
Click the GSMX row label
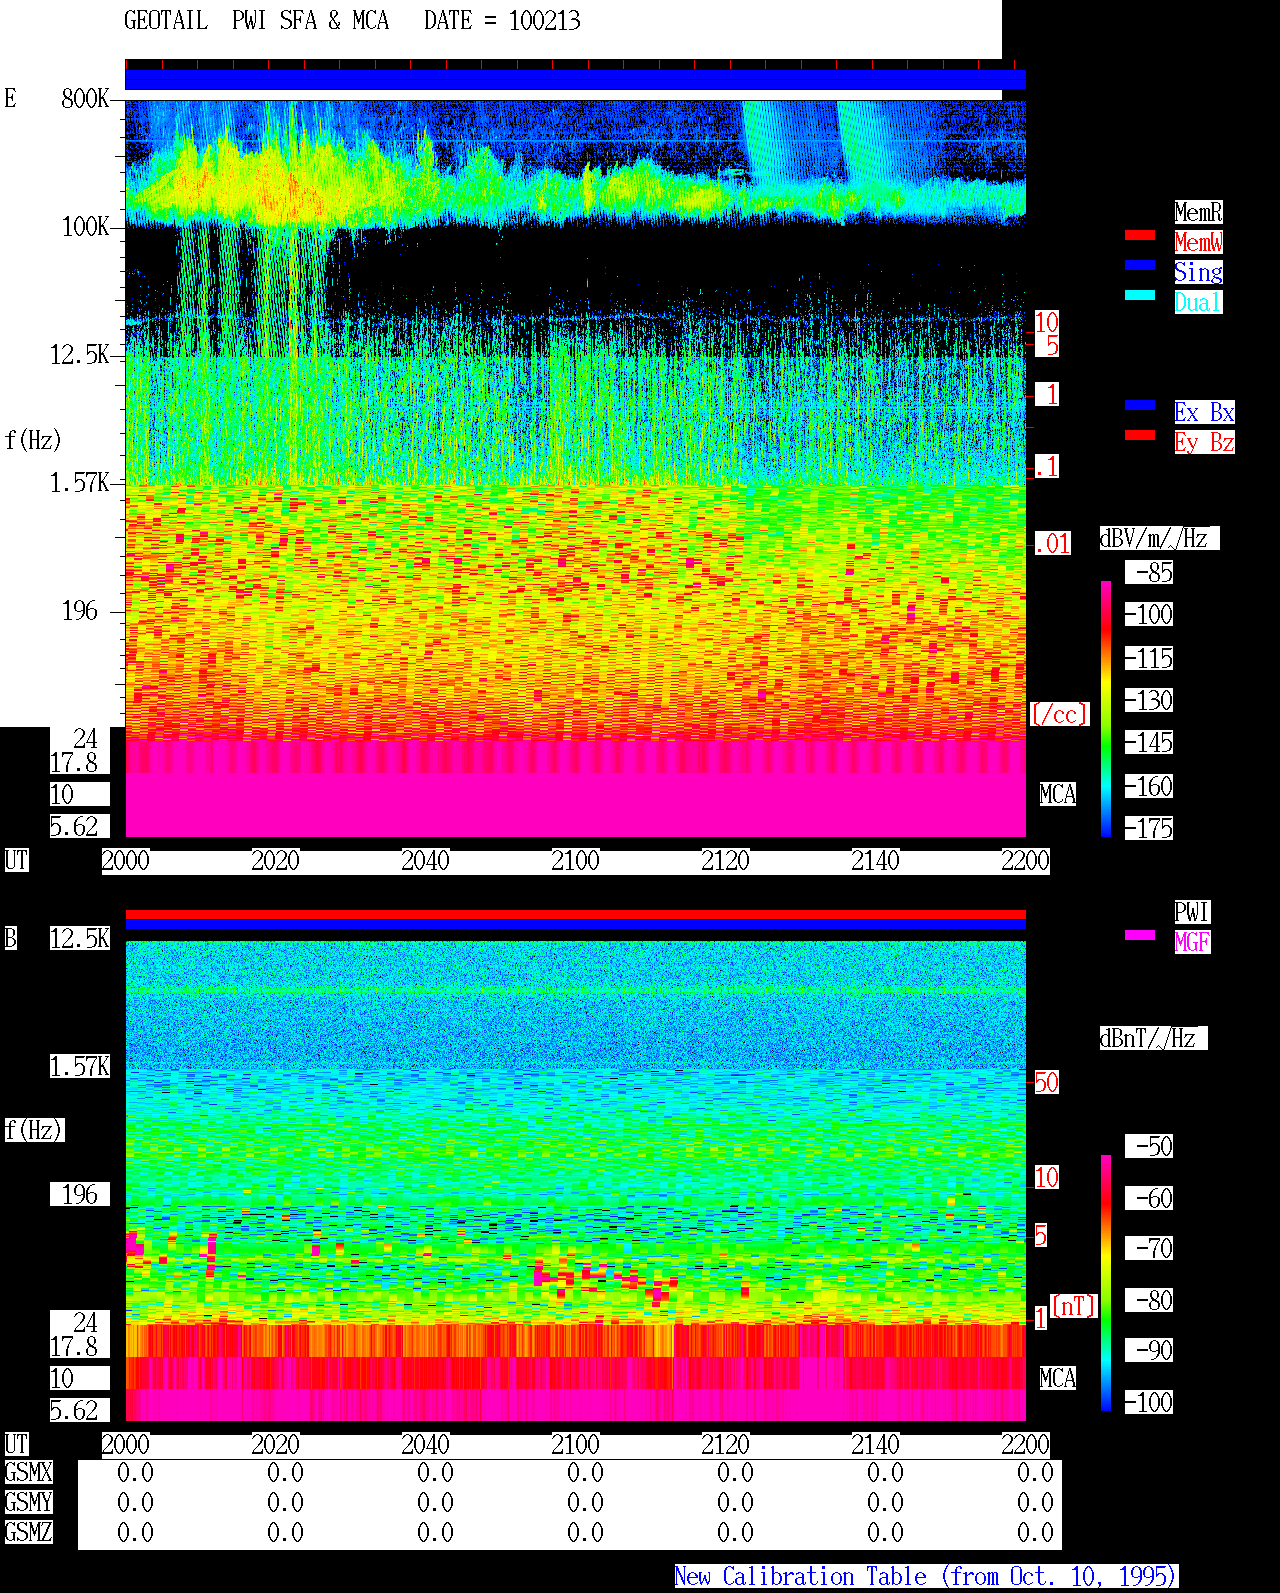coord(28,1473)
